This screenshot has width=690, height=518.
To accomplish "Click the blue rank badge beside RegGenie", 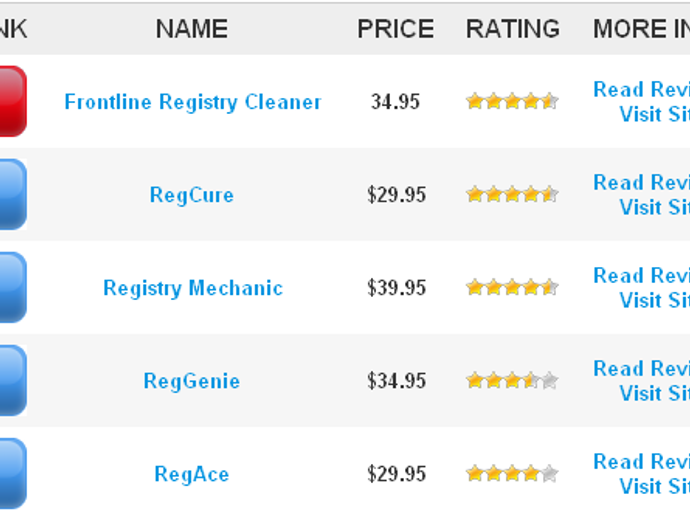I will (11, 380).
